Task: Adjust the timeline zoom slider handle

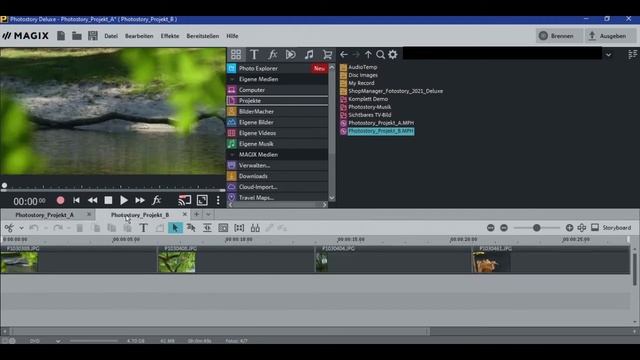Action: (537, 228)
